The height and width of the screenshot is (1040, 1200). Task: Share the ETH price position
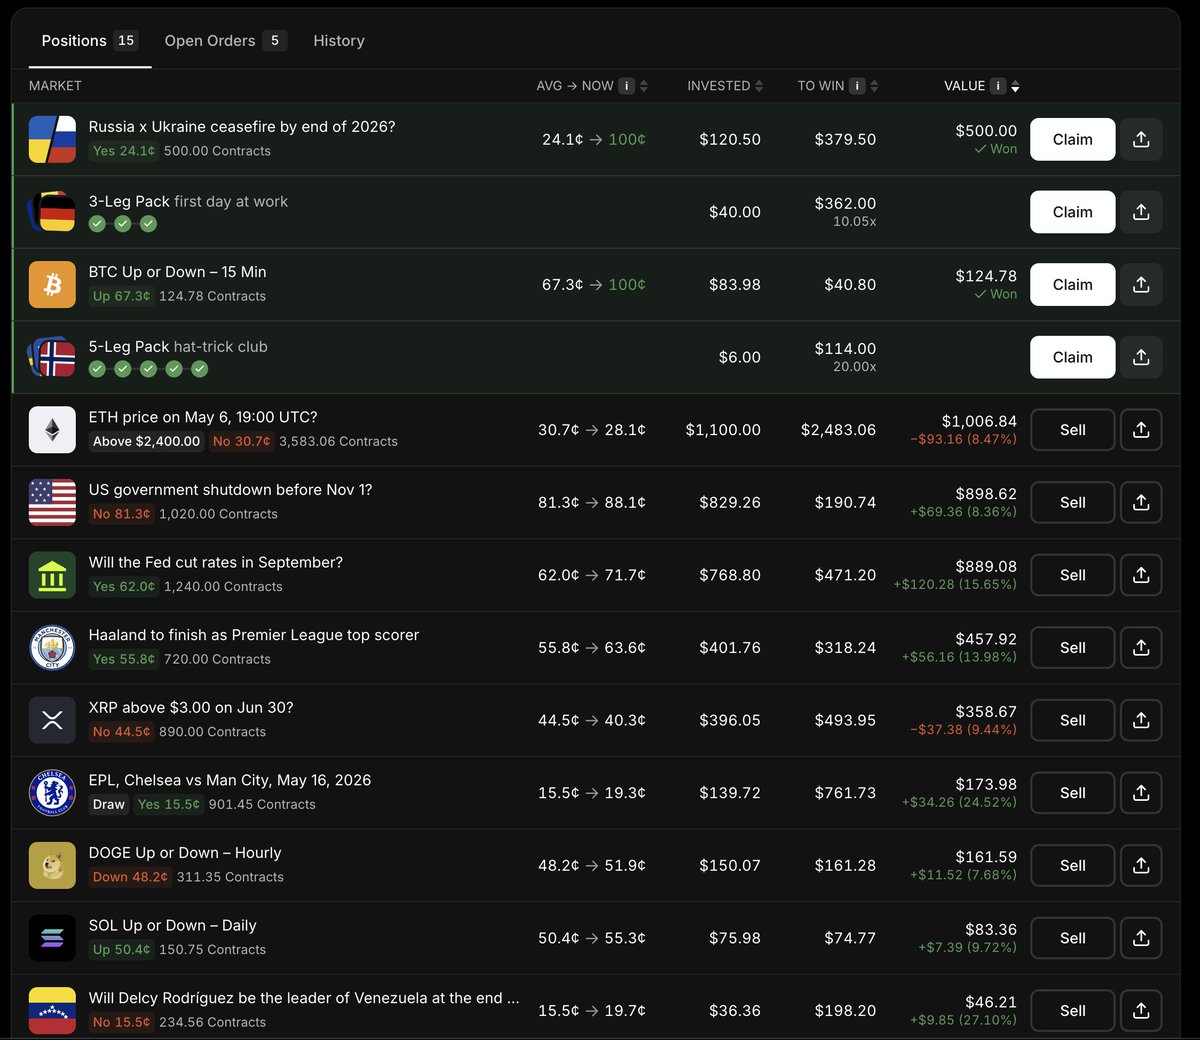[1141, 430]
